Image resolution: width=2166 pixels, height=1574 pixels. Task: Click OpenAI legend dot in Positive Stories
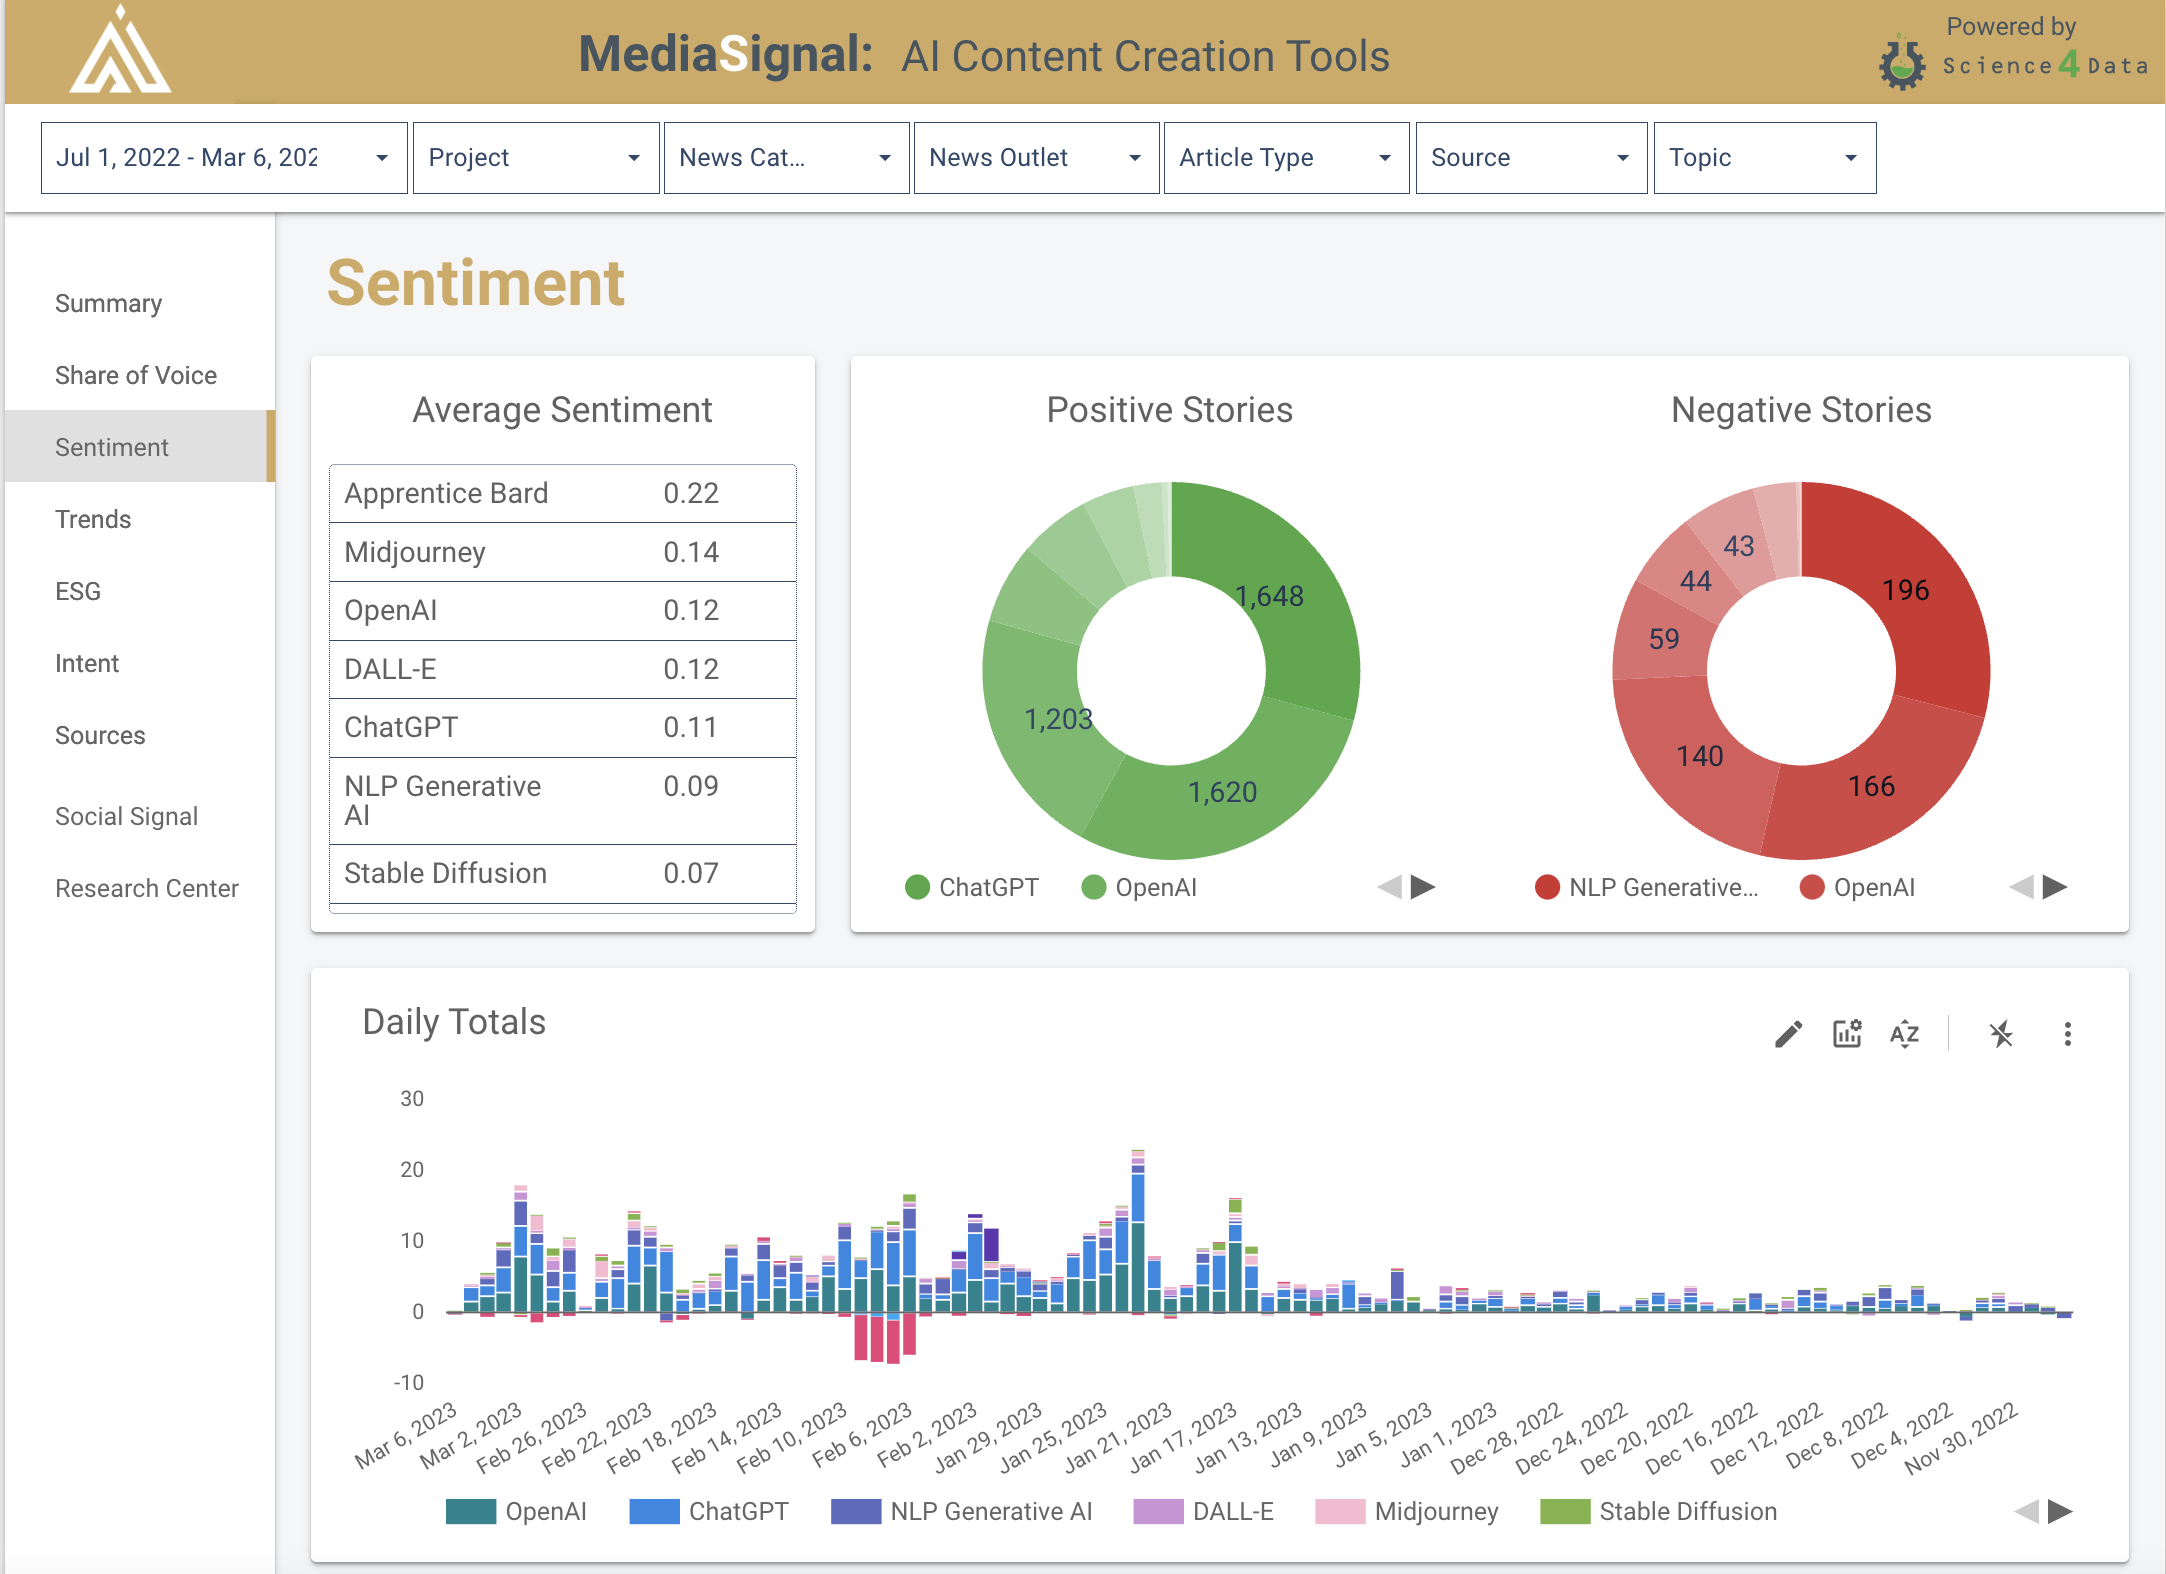point(1094,887)
